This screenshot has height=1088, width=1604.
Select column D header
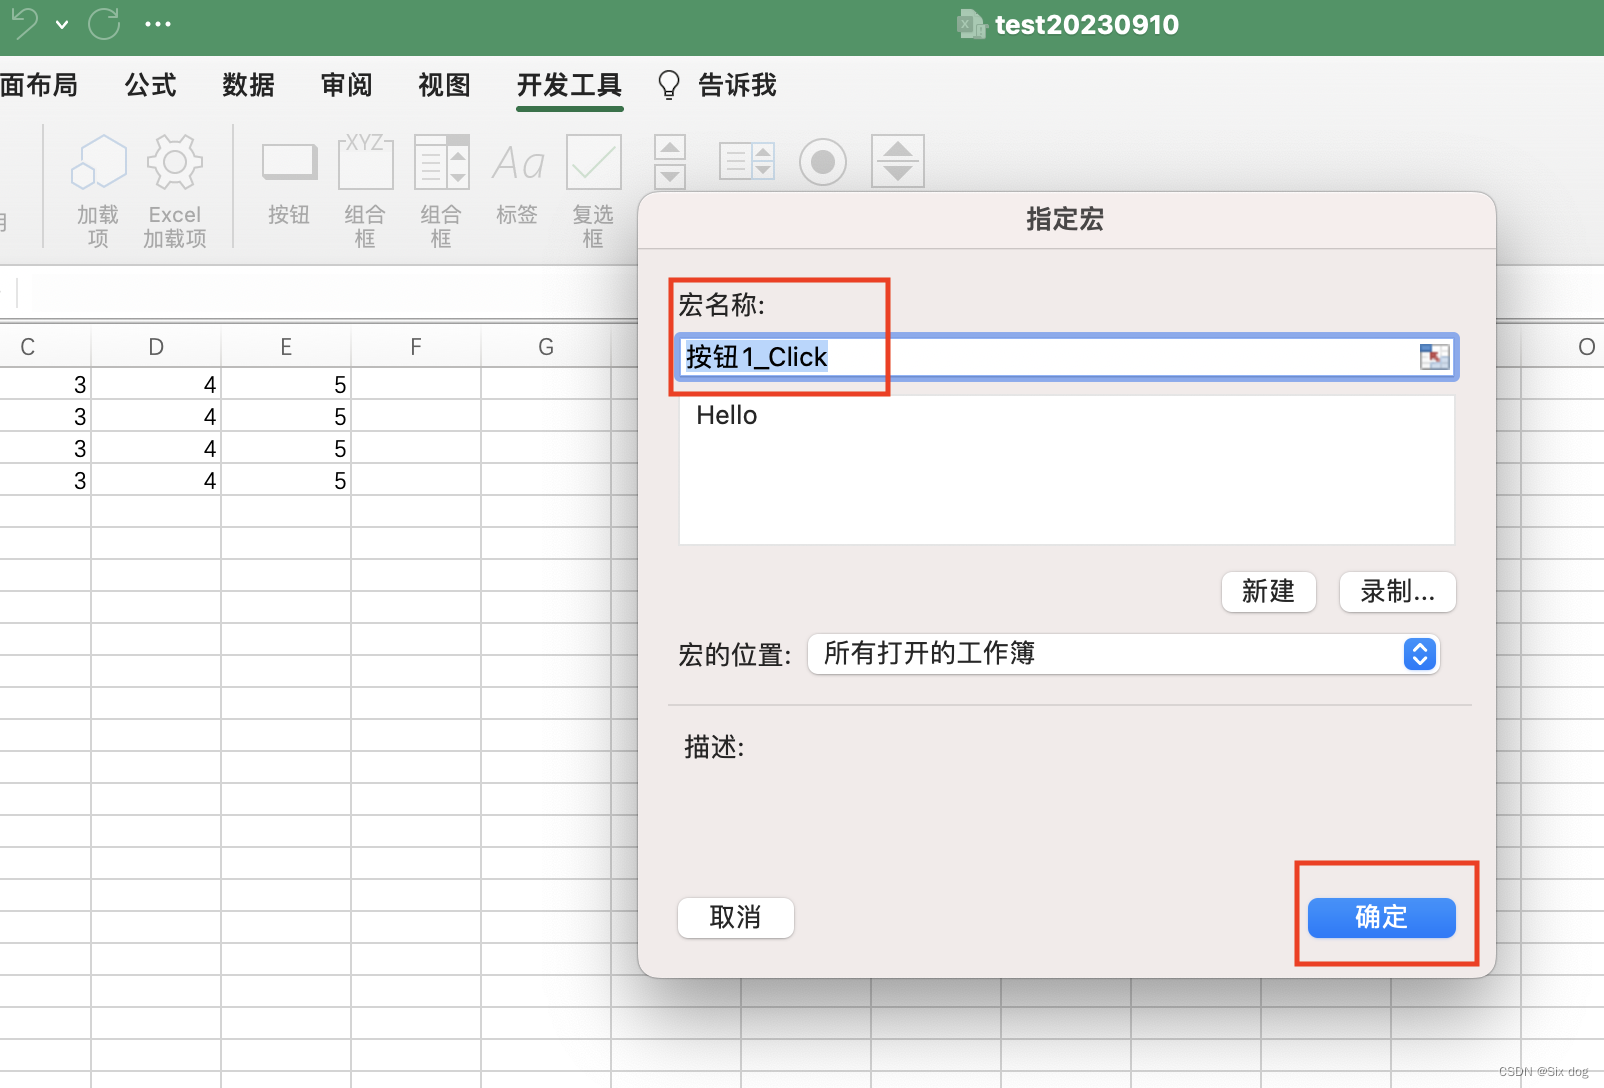[156, 347]
